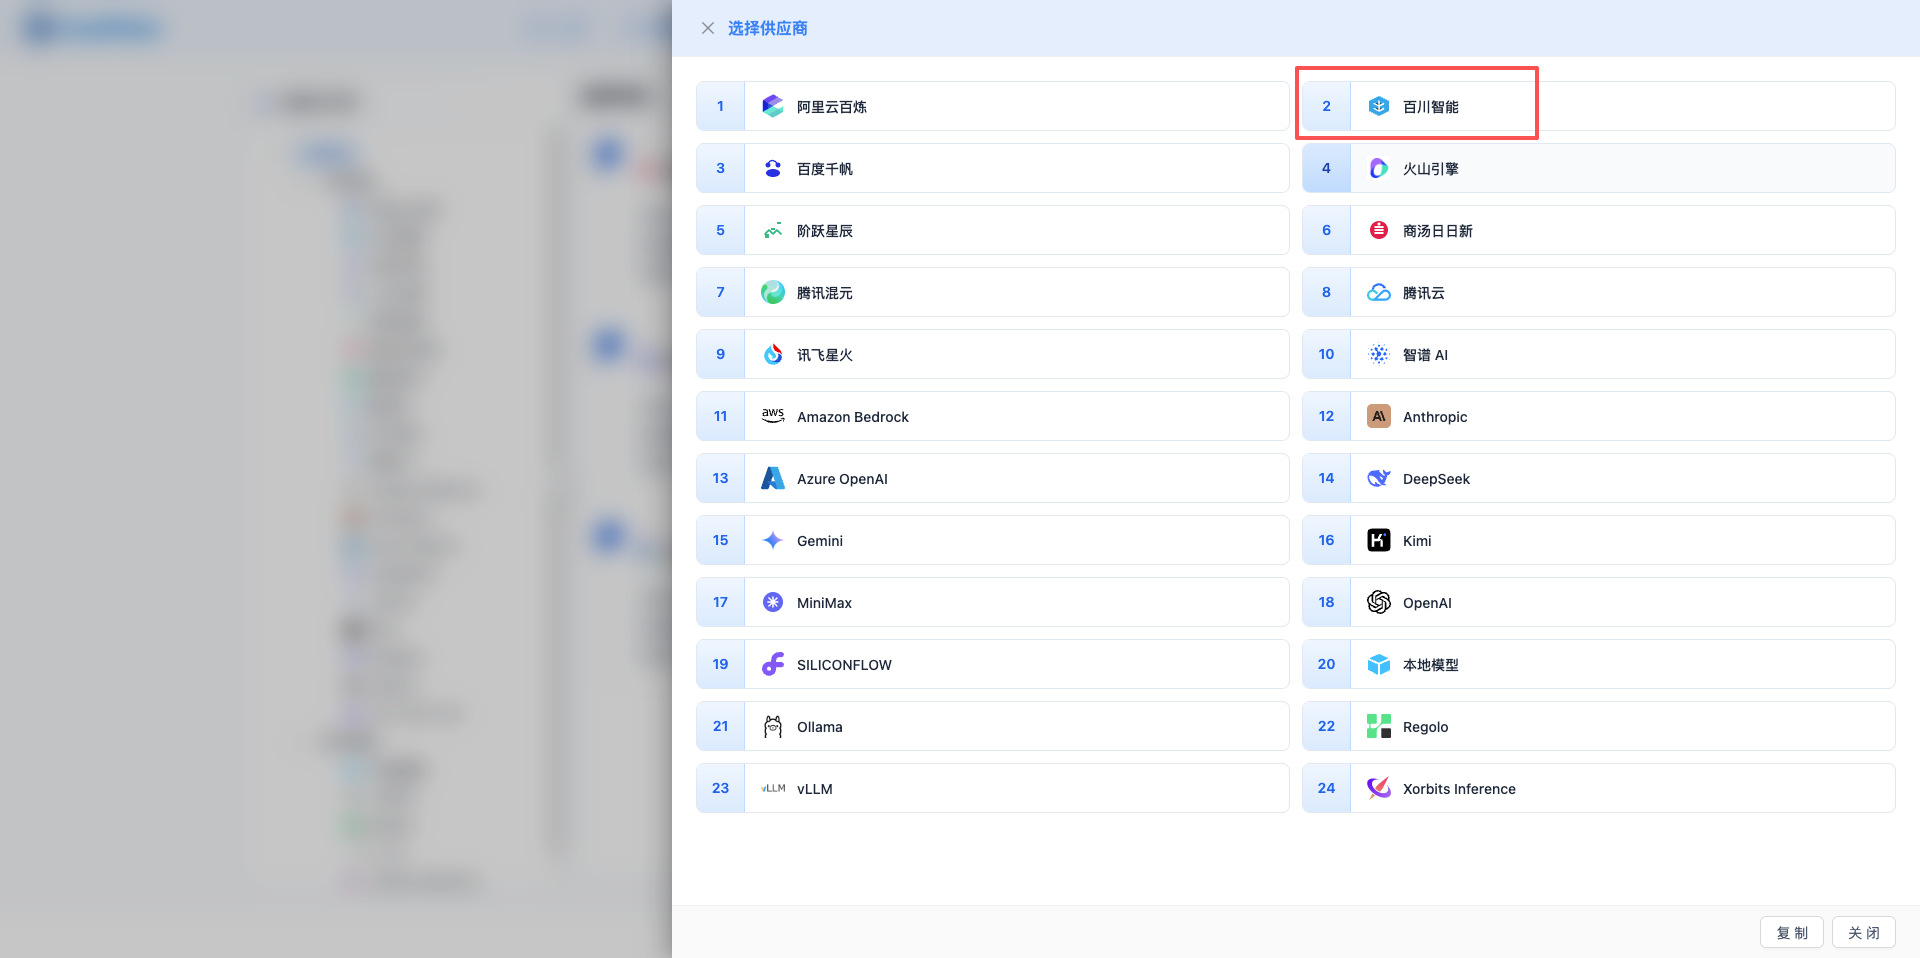Viewport: 1920px width, 958px height.
Task: Click the 阿里云百炼 provider icon
Action: click(772, 106)
